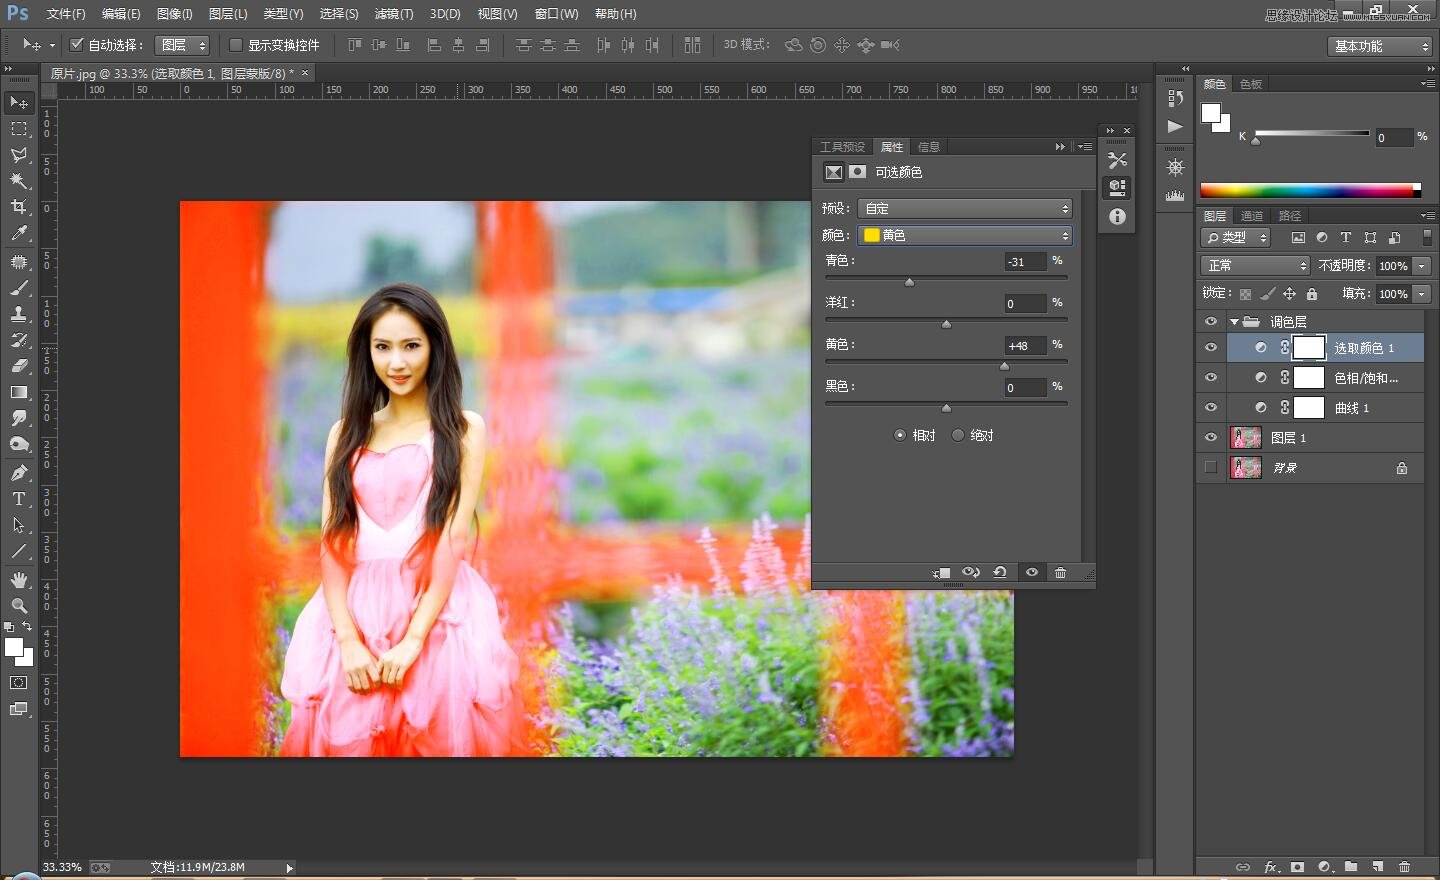
Task: Select the Horizontal Type tool
Action: click(19, 499)
